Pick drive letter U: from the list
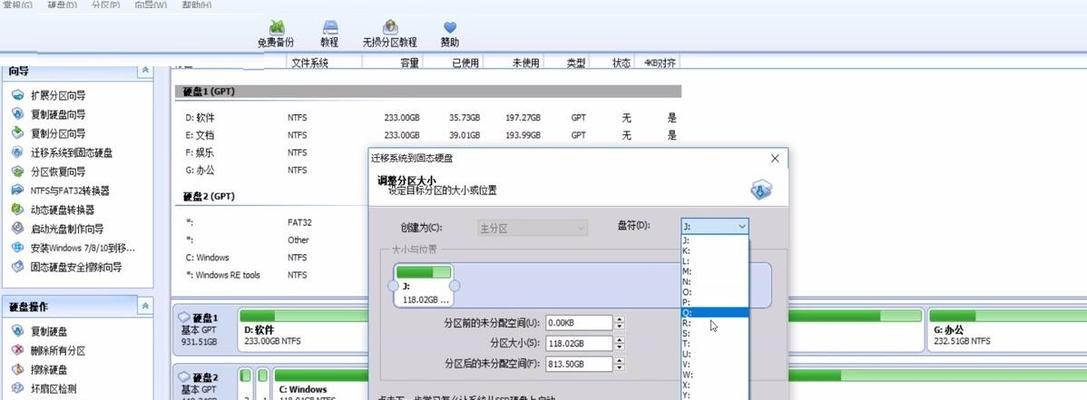1087x400 pixels. pos(715,354)
